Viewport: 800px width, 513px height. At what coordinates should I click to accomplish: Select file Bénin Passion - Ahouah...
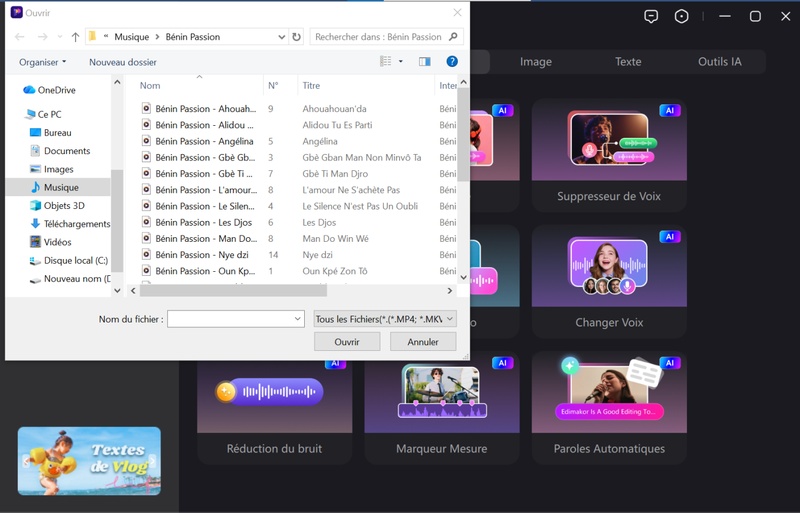(x=198, y=109)
